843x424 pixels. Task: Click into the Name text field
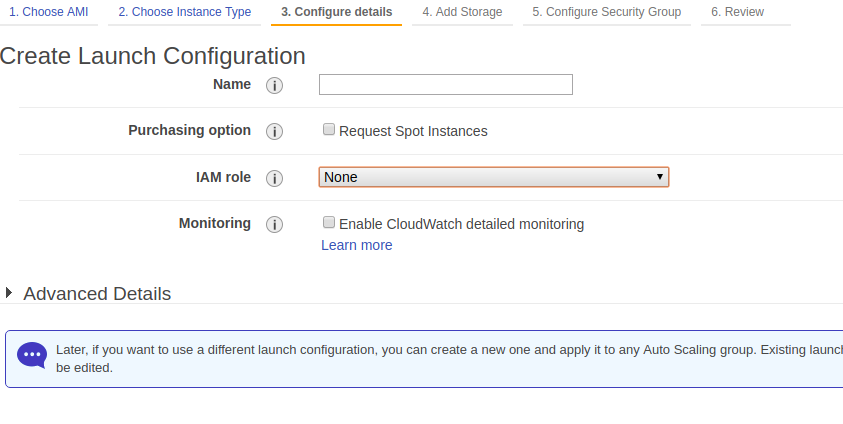pos(445,85)
